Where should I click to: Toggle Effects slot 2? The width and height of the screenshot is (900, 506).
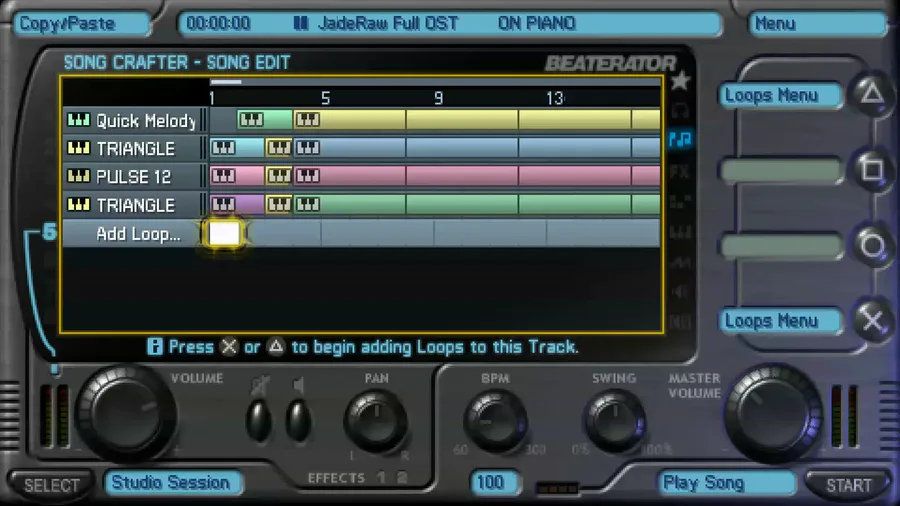[x=402, y=477]
